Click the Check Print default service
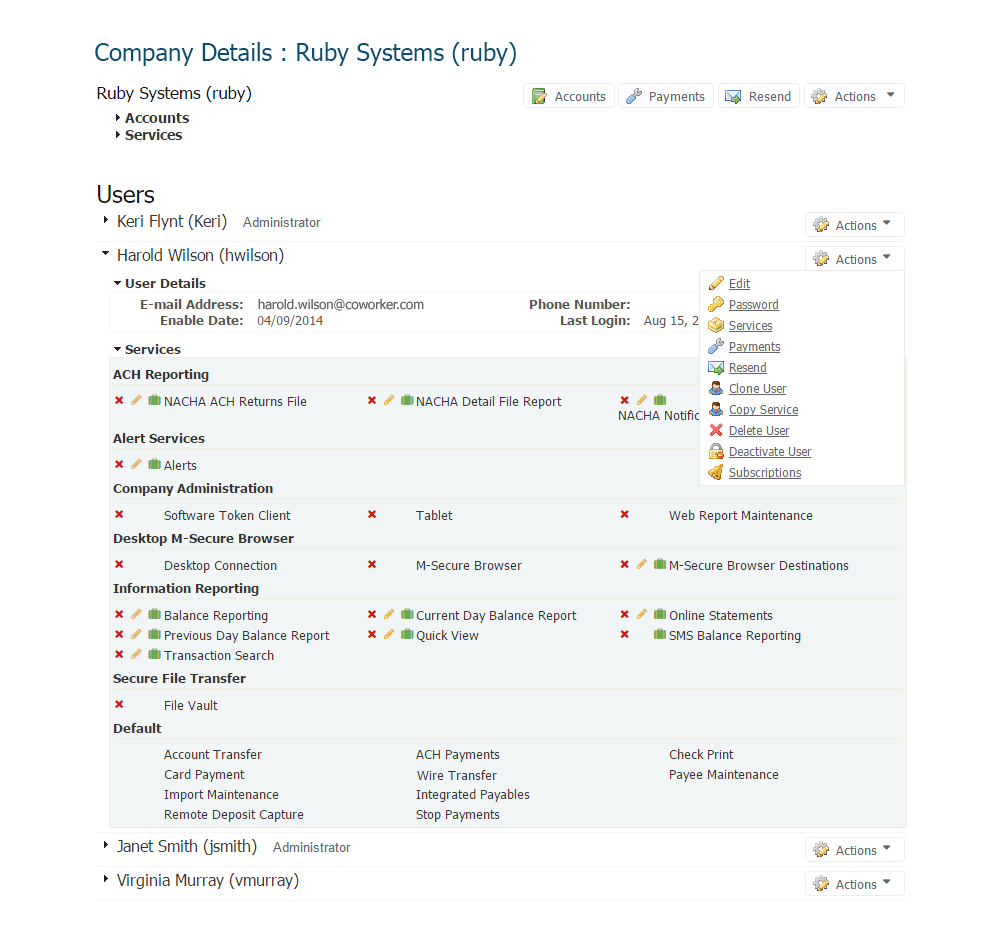Image resolution: width=1000 pixels, height=932 pixels. [x=701, y=755]
